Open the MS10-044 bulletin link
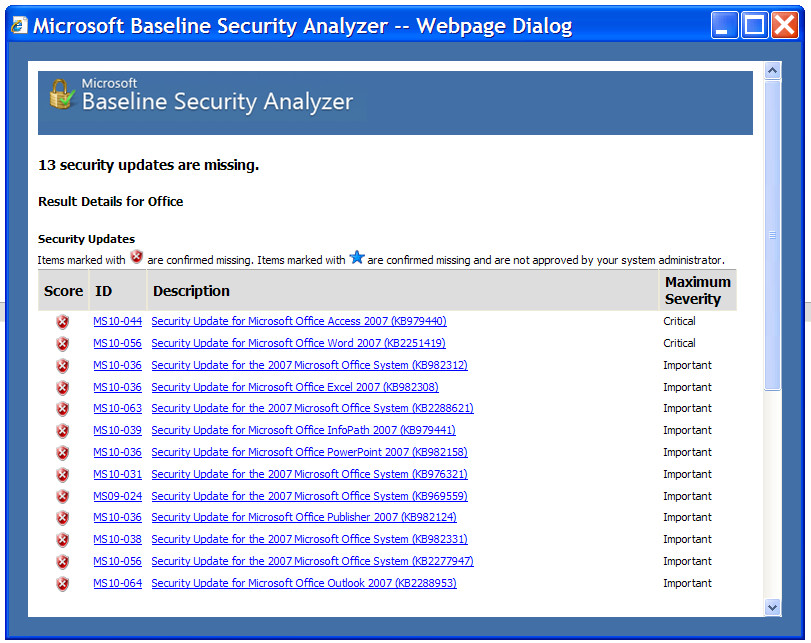This screenshot has width=811, height=643. (x=117, y=321)
